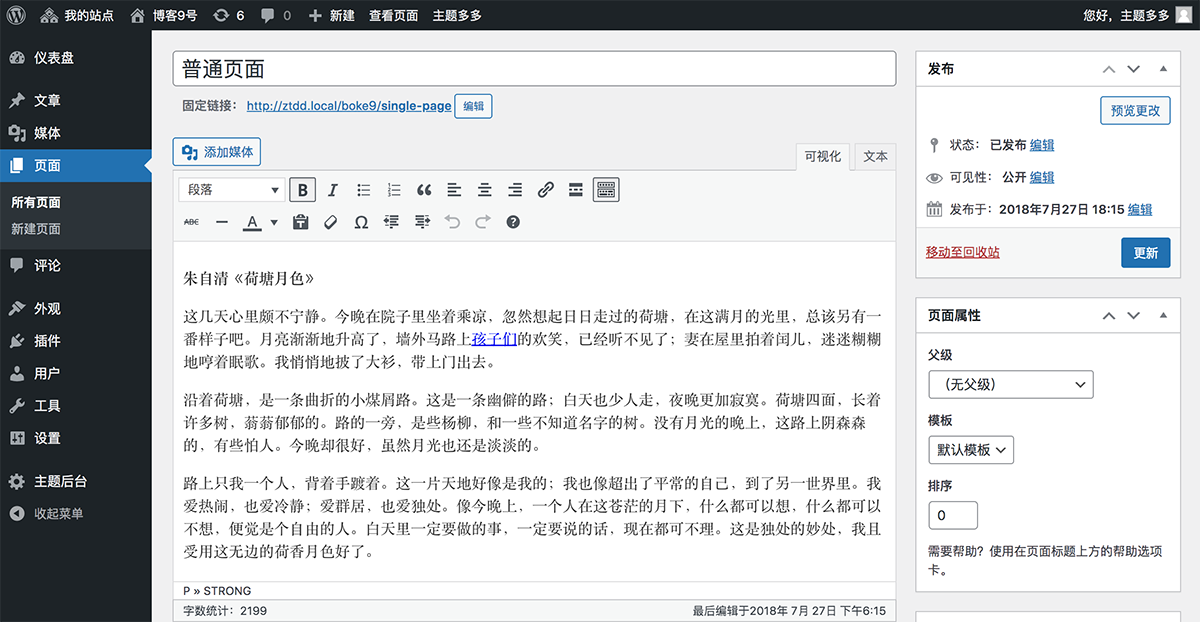Open 工具 menu in sidebar
1200x622 pixels.
[x=76, y=405]
